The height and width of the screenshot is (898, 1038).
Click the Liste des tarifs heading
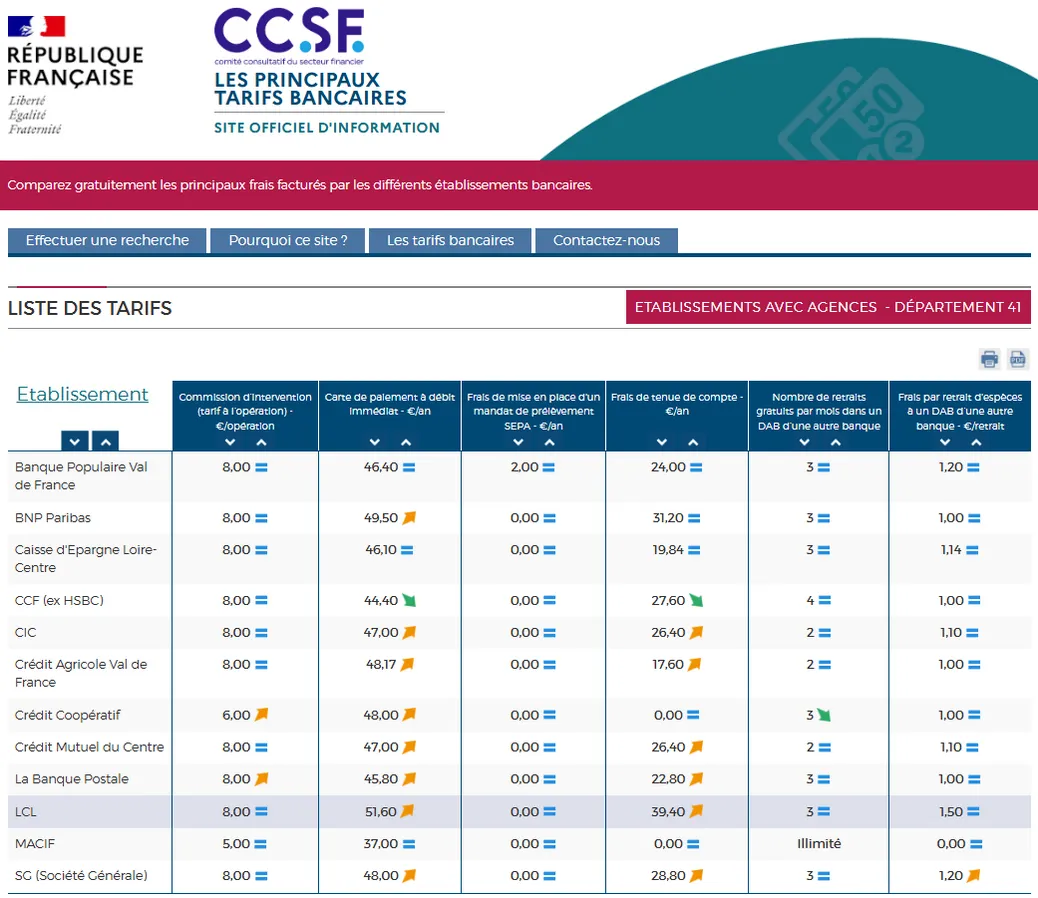pyautogui.click(x=89, y=308)
